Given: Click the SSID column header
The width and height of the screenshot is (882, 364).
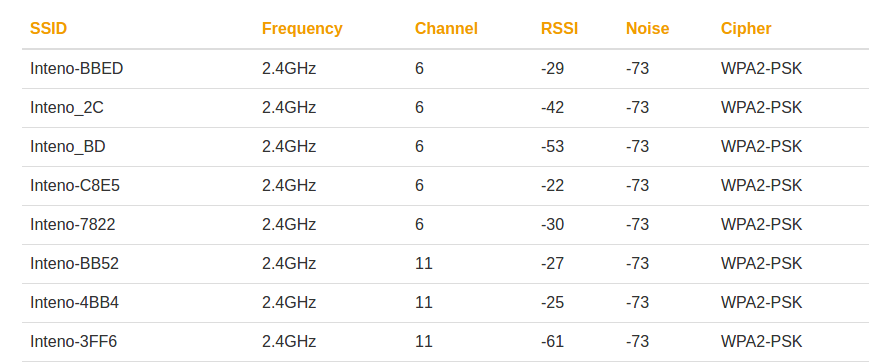Looking at the screenshot, I should pos(48,29).
